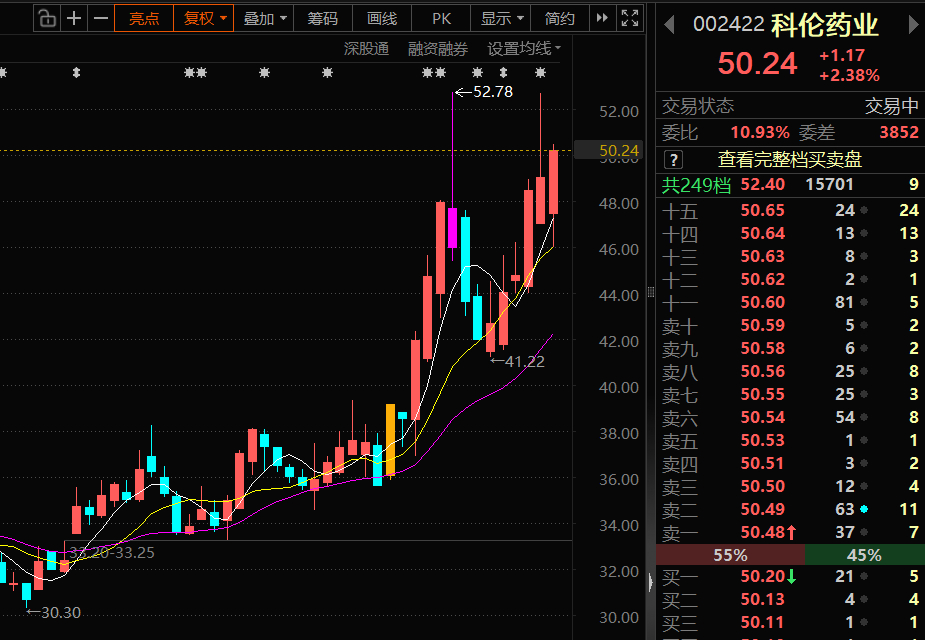Click the 30.30 low price marker
The width and height of the screenshot is (925, 640).
click(54, 613)
